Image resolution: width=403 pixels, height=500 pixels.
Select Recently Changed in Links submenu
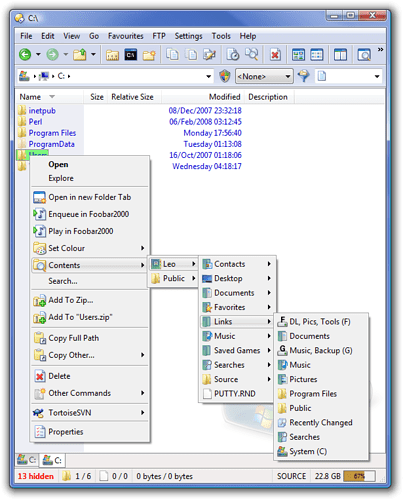pyautogui.click(x=321, y=423)
